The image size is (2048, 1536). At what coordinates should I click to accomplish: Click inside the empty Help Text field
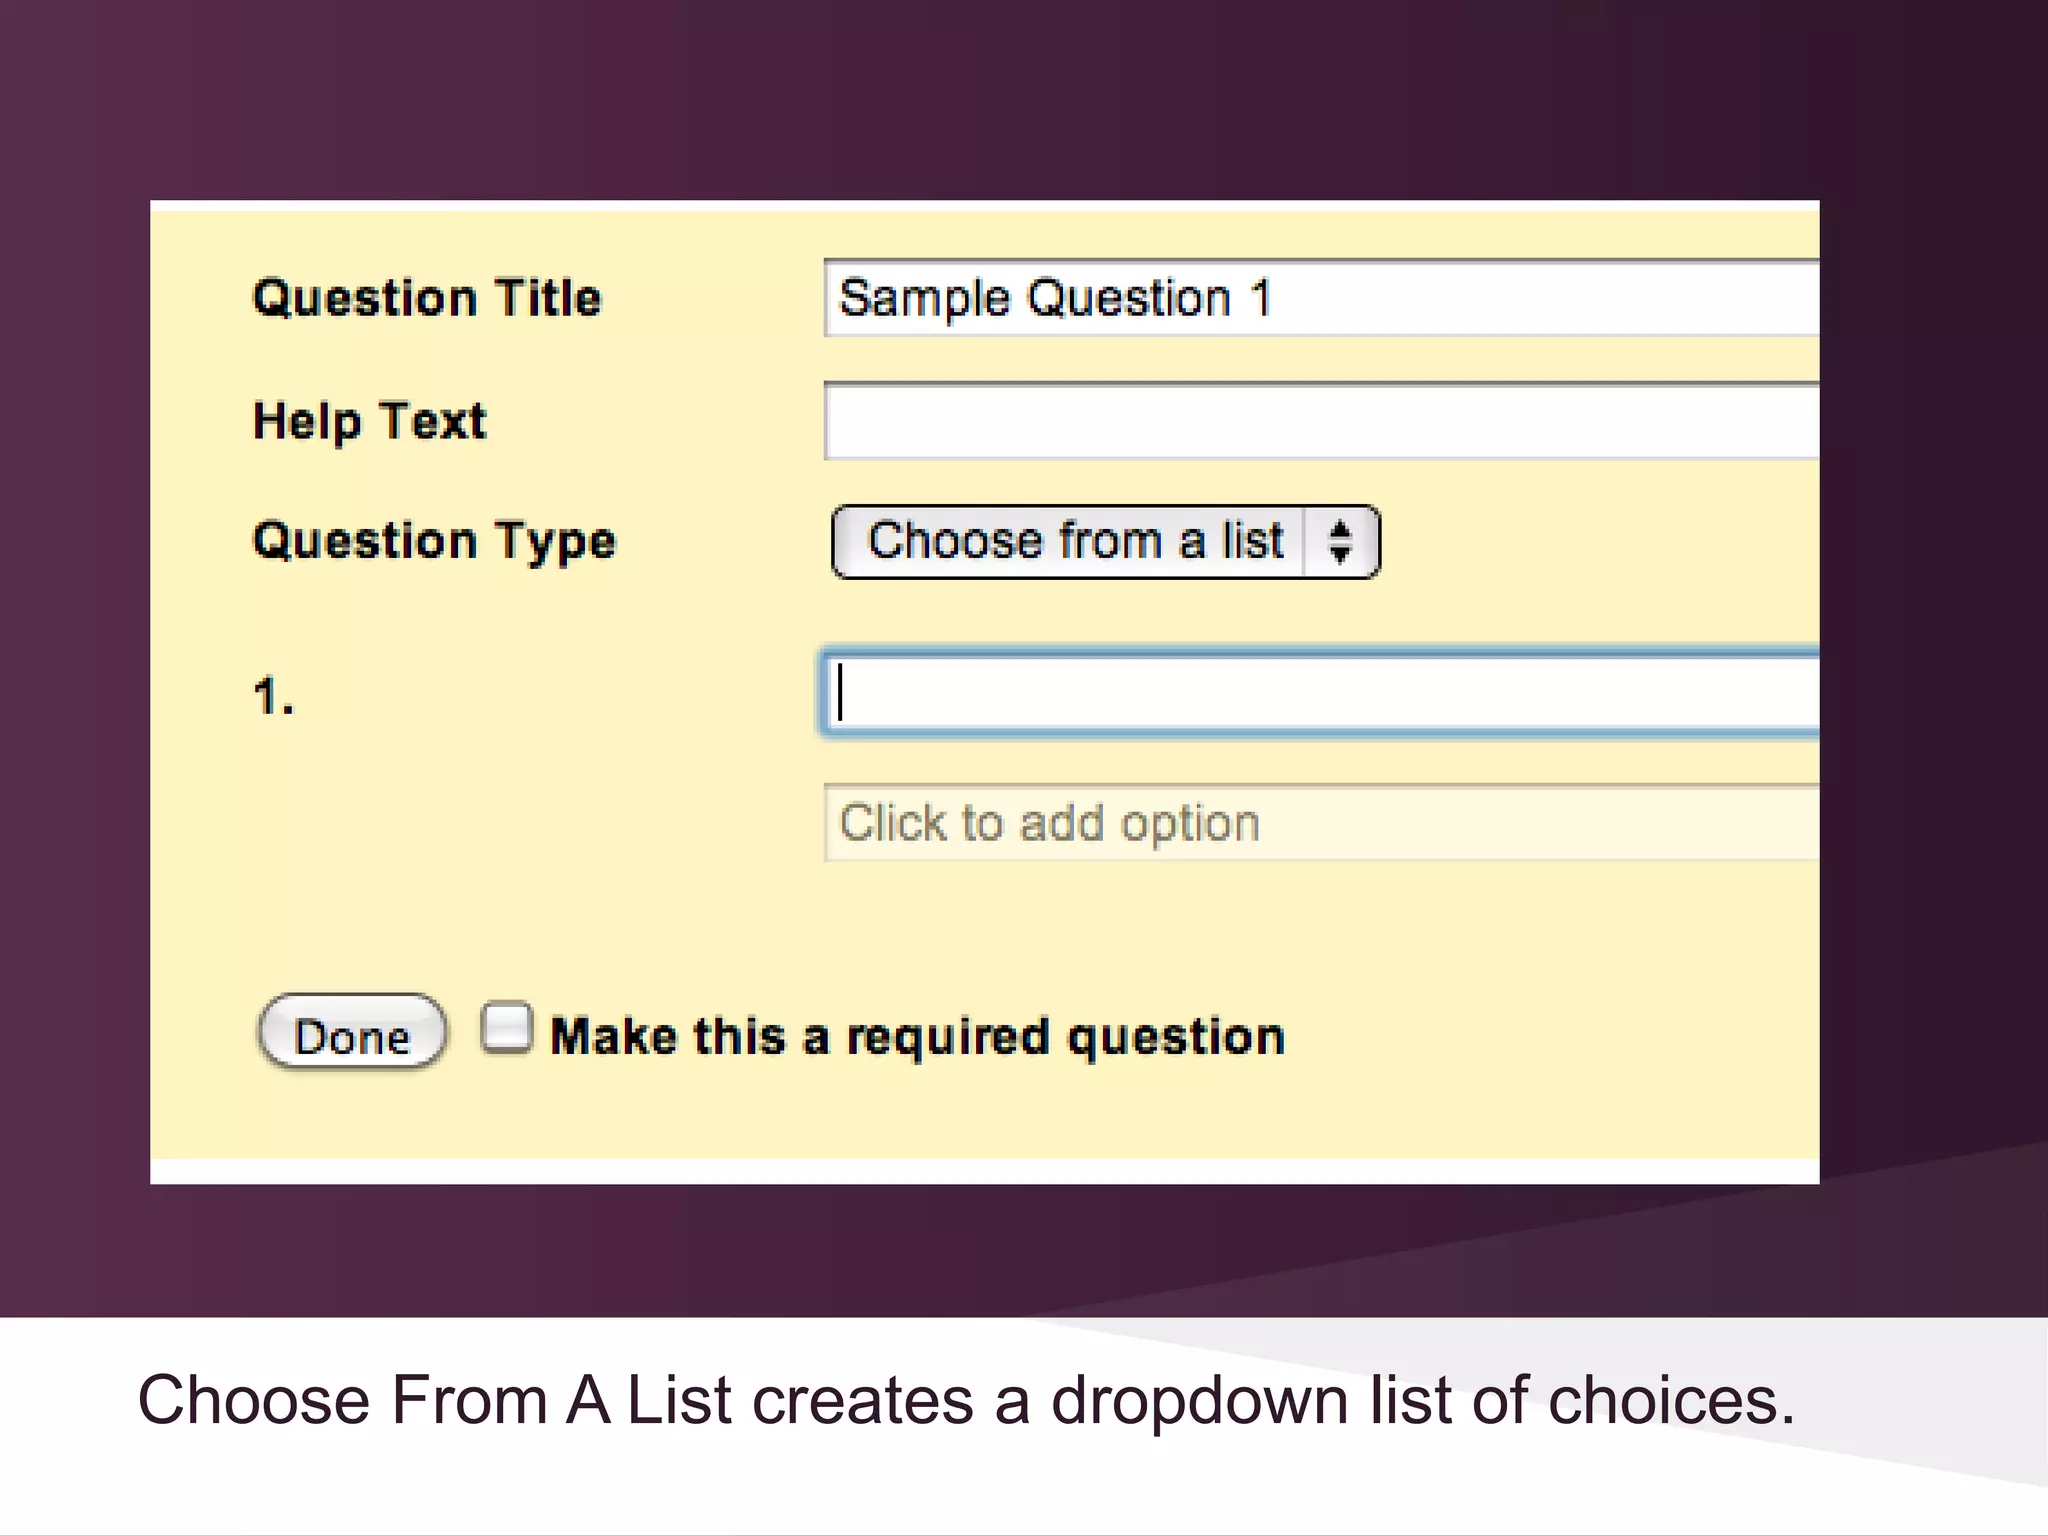1320,421
